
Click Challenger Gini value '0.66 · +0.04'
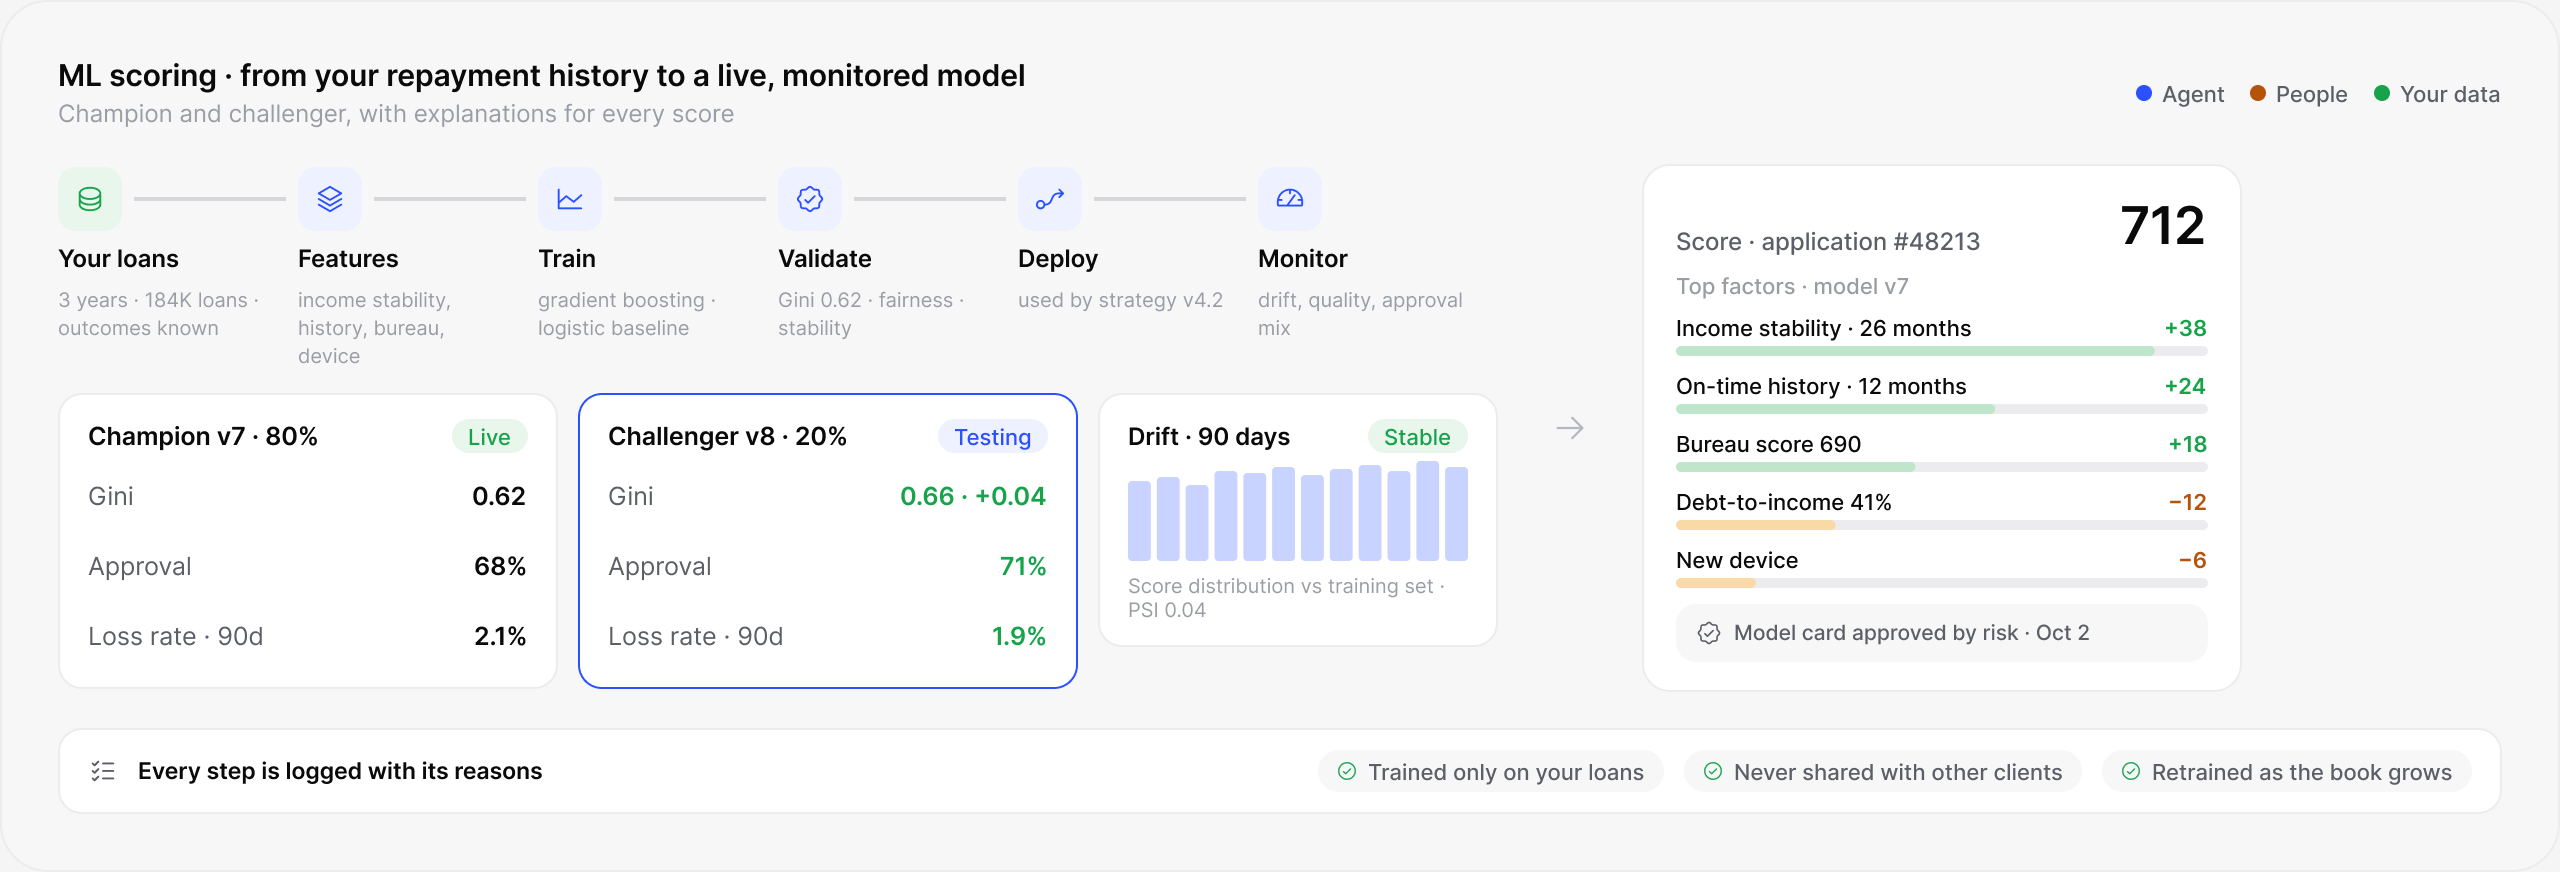tap(973, 496)
